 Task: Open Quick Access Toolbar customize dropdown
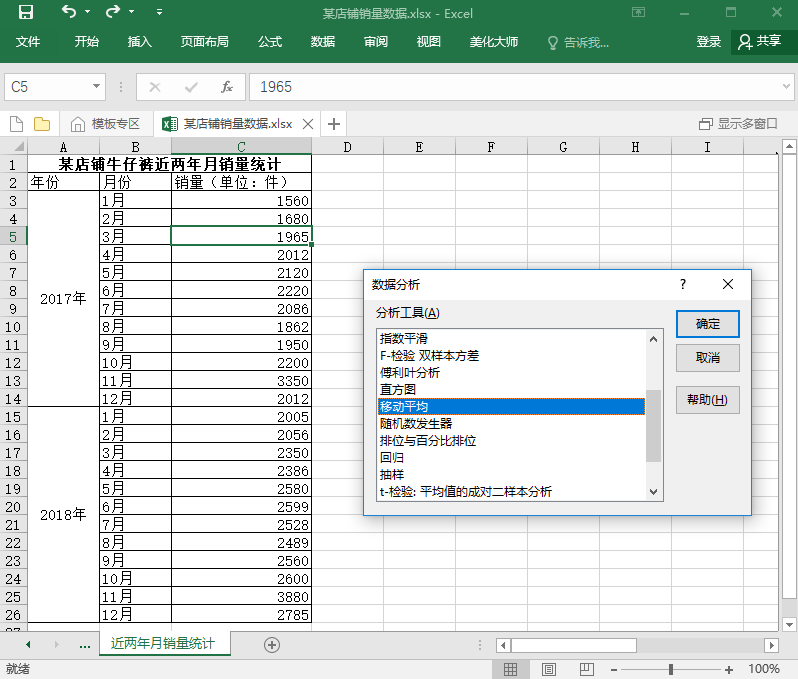tap(160, 13)
